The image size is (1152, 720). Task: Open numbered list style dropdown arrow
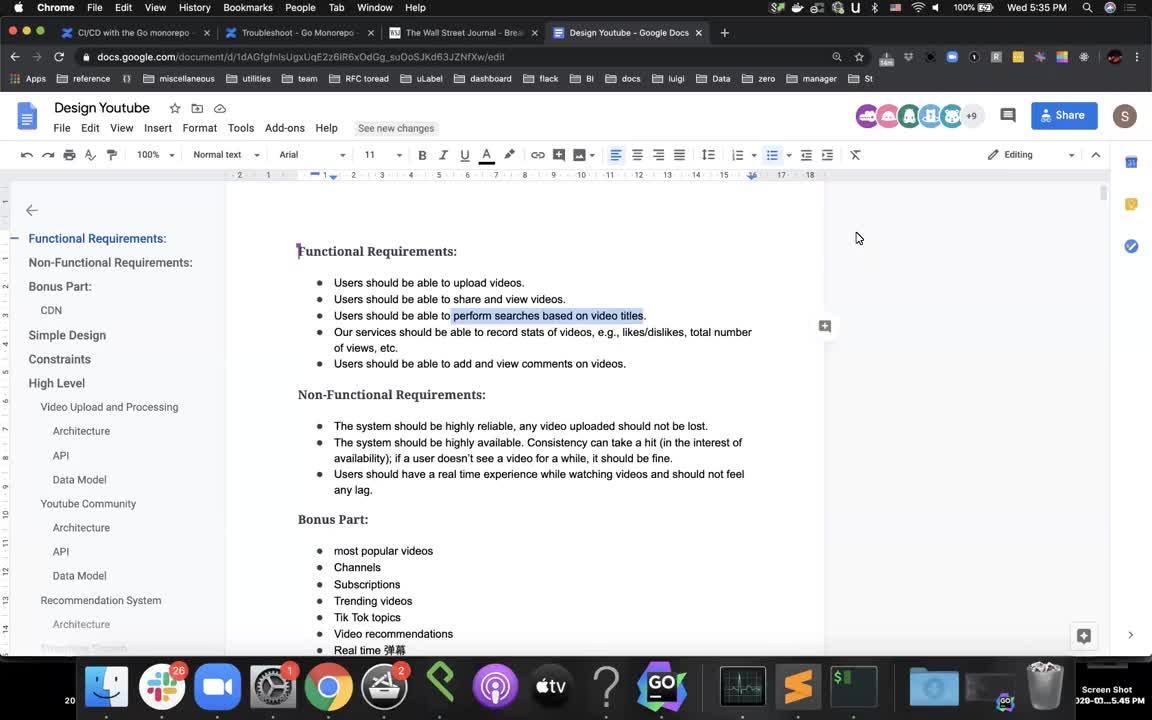click(x=754, y=155)
